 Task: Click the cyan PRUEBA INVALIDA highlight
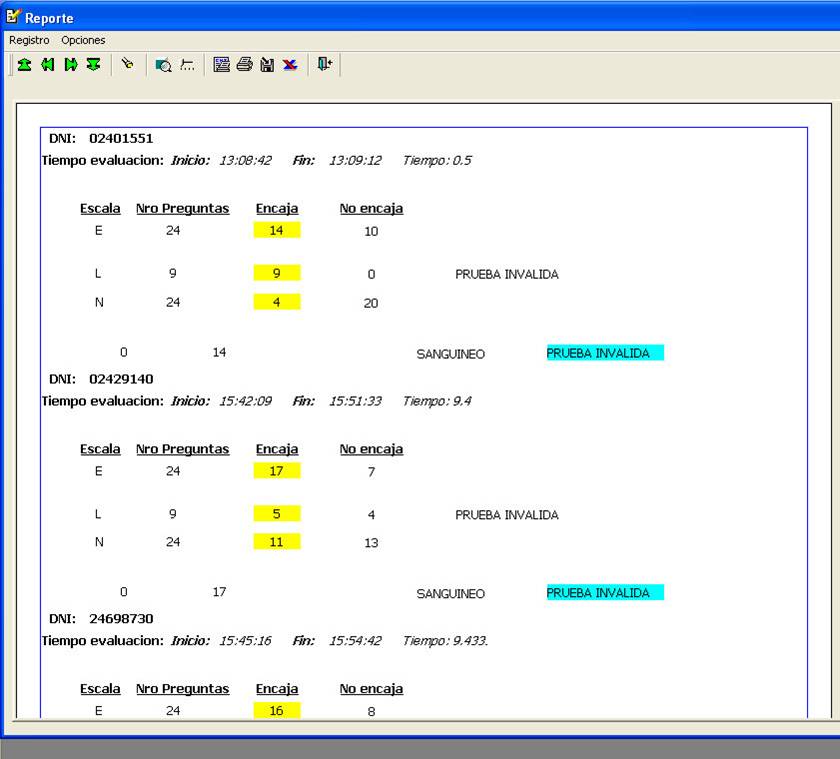click(x=604, y=352)
